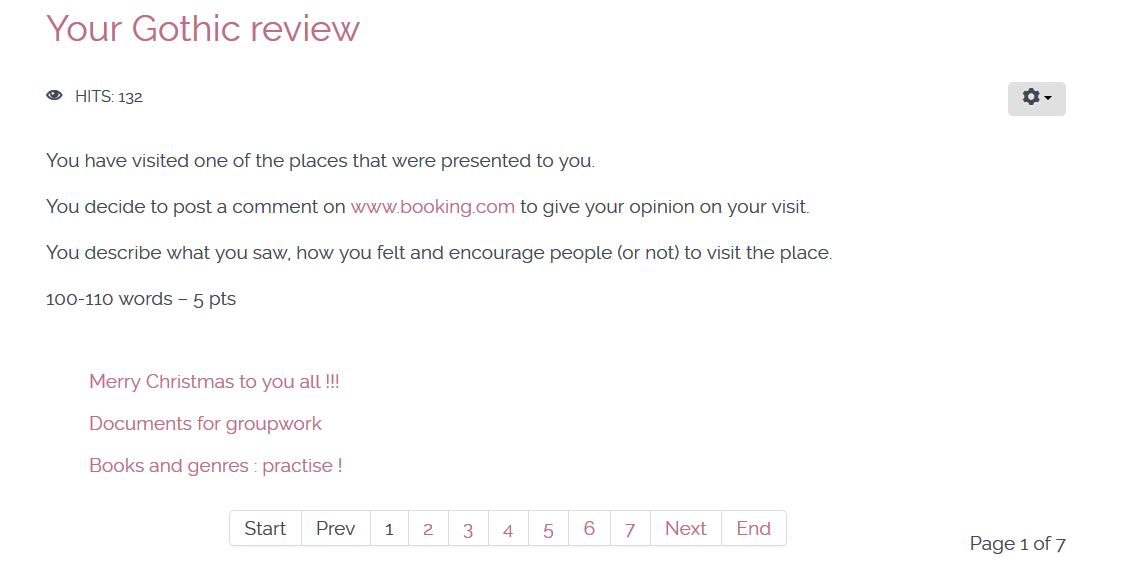Go to the Start page of pagination
Viewport: 1134px width, 576px height.
265,528
